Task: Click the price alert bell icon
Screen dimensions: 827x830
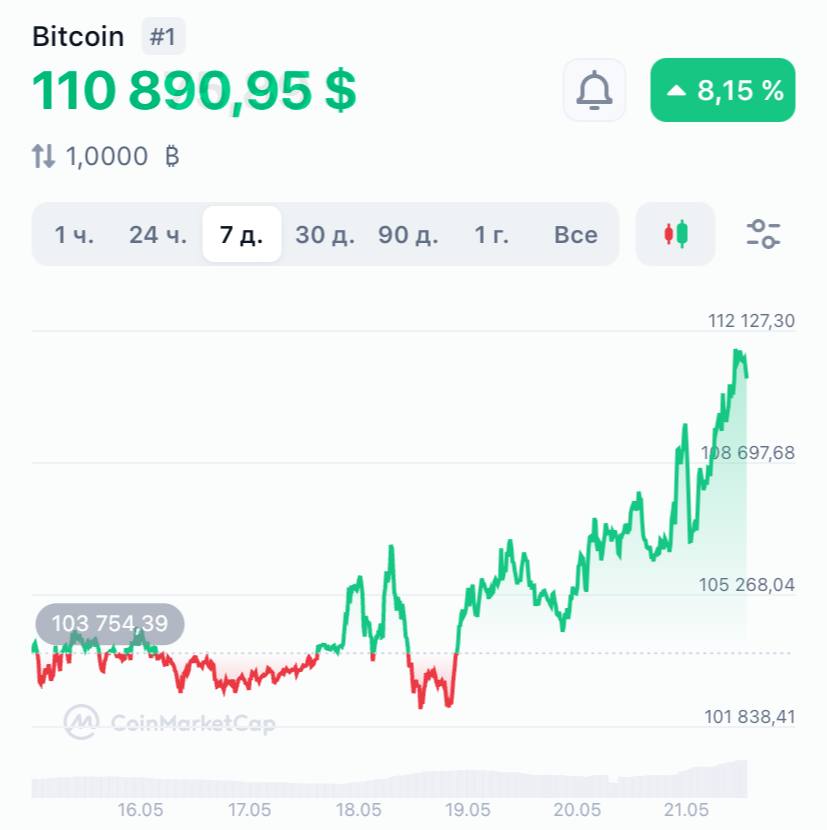Action: click(x=594, y=91)
